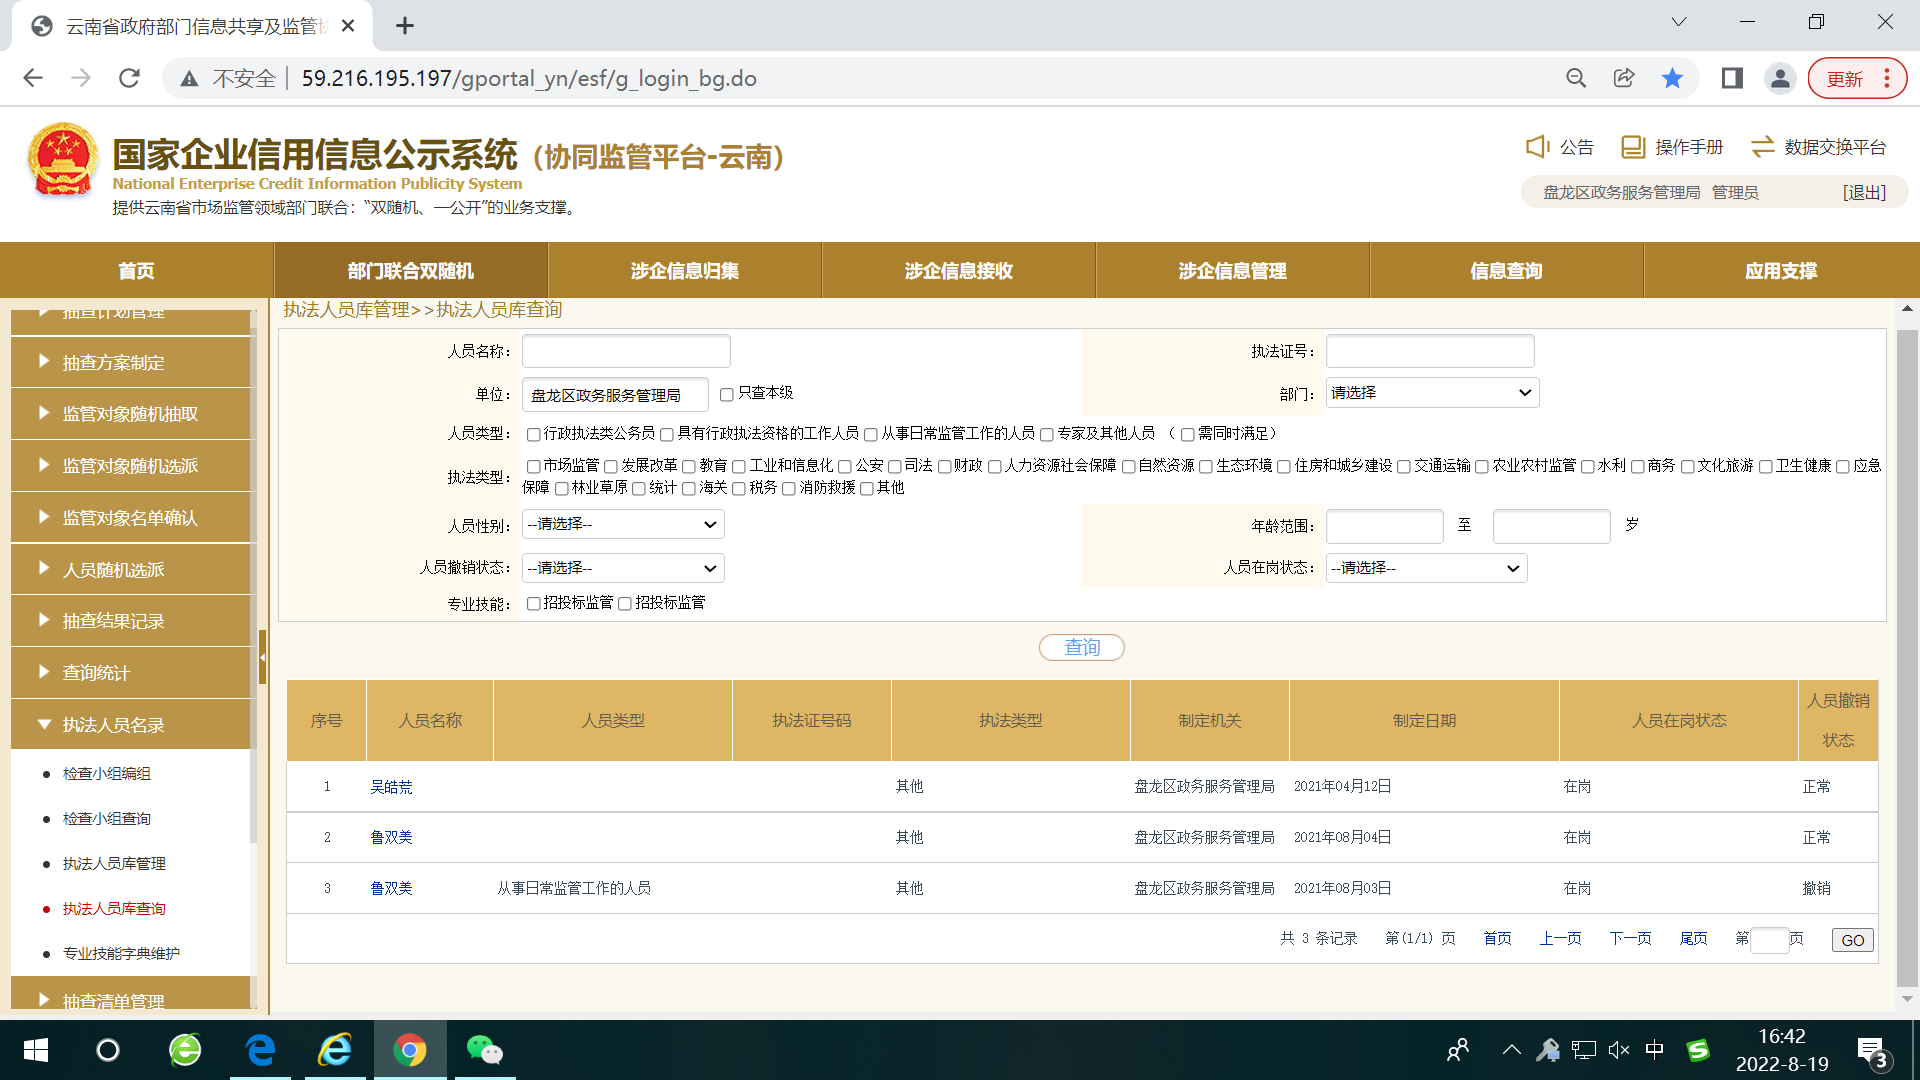Click the GO page jump button

coord(1852,940)
